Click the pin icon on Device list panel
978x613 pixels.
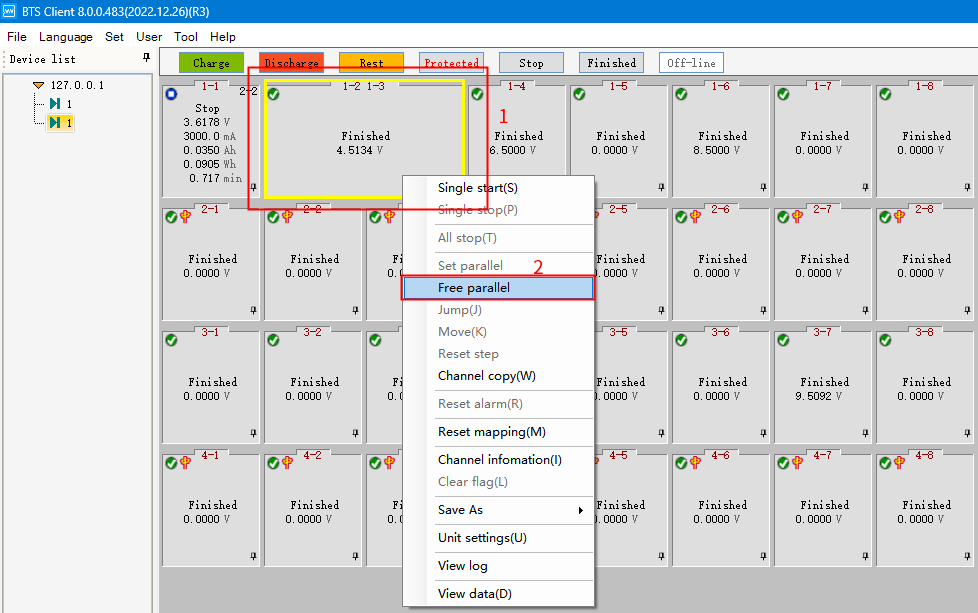[146, 58]
